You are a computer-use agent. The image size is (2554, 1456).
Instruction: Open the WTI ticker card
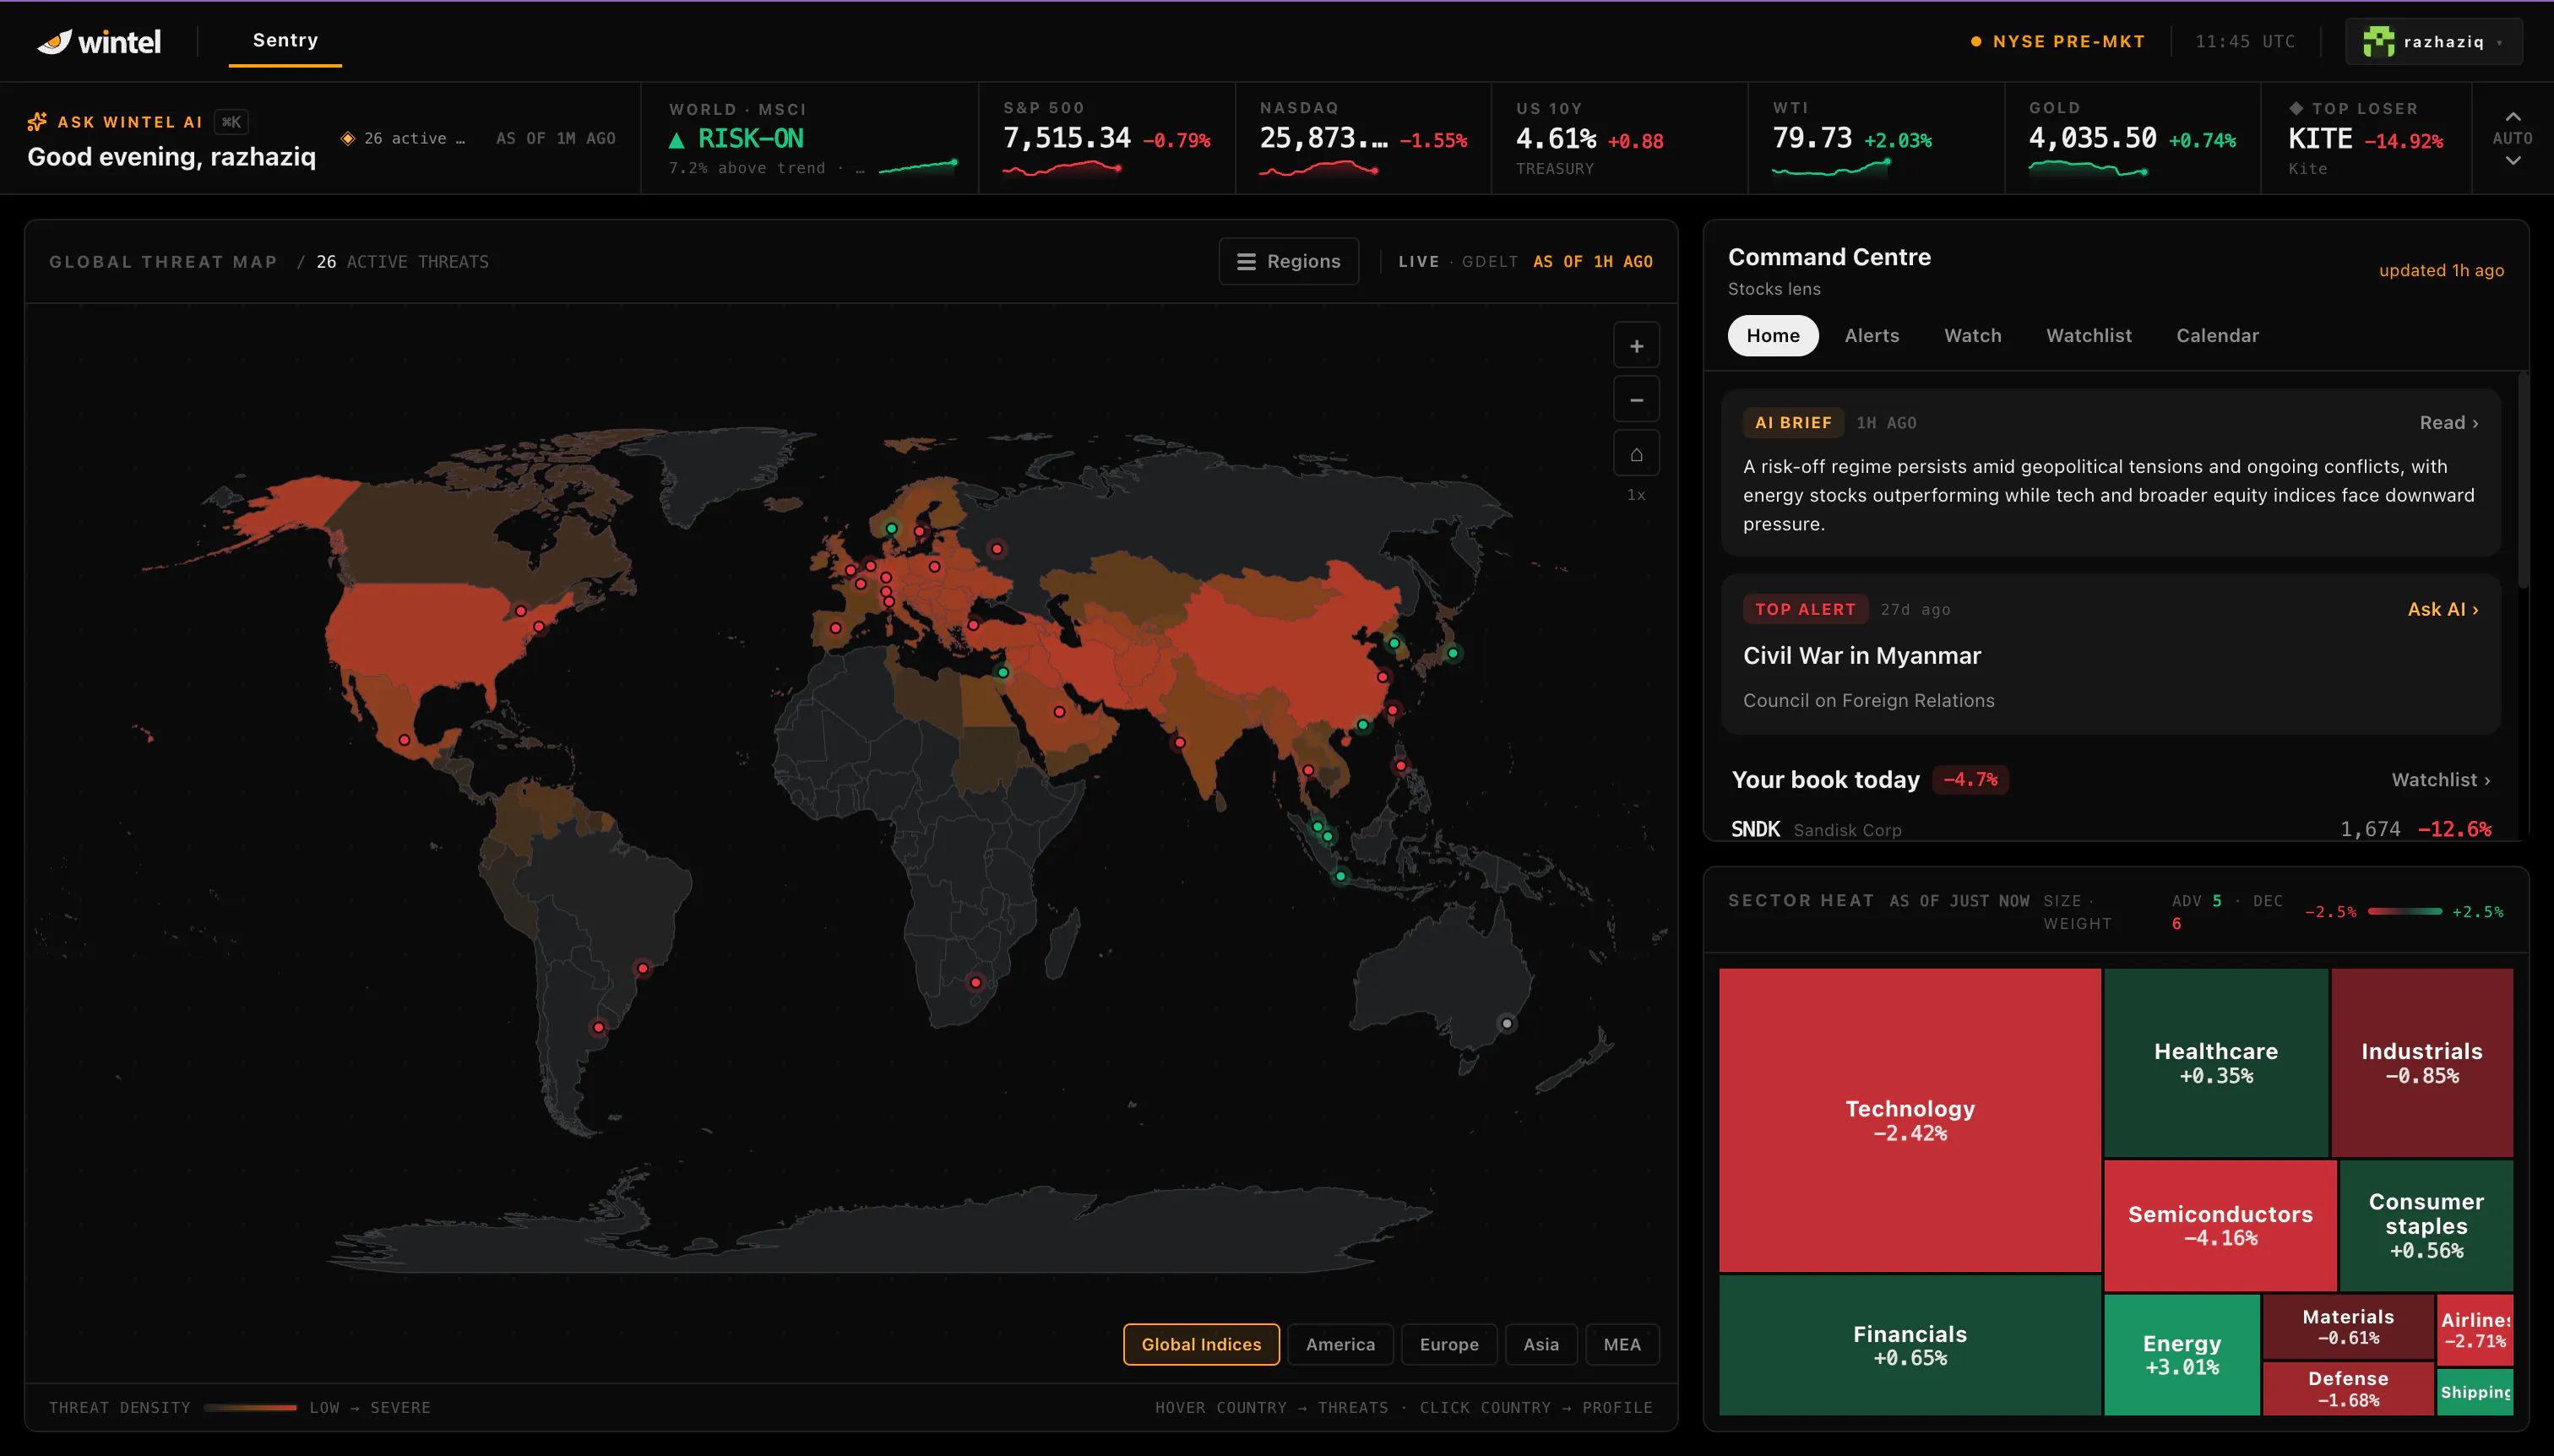tap(1876, 138)
